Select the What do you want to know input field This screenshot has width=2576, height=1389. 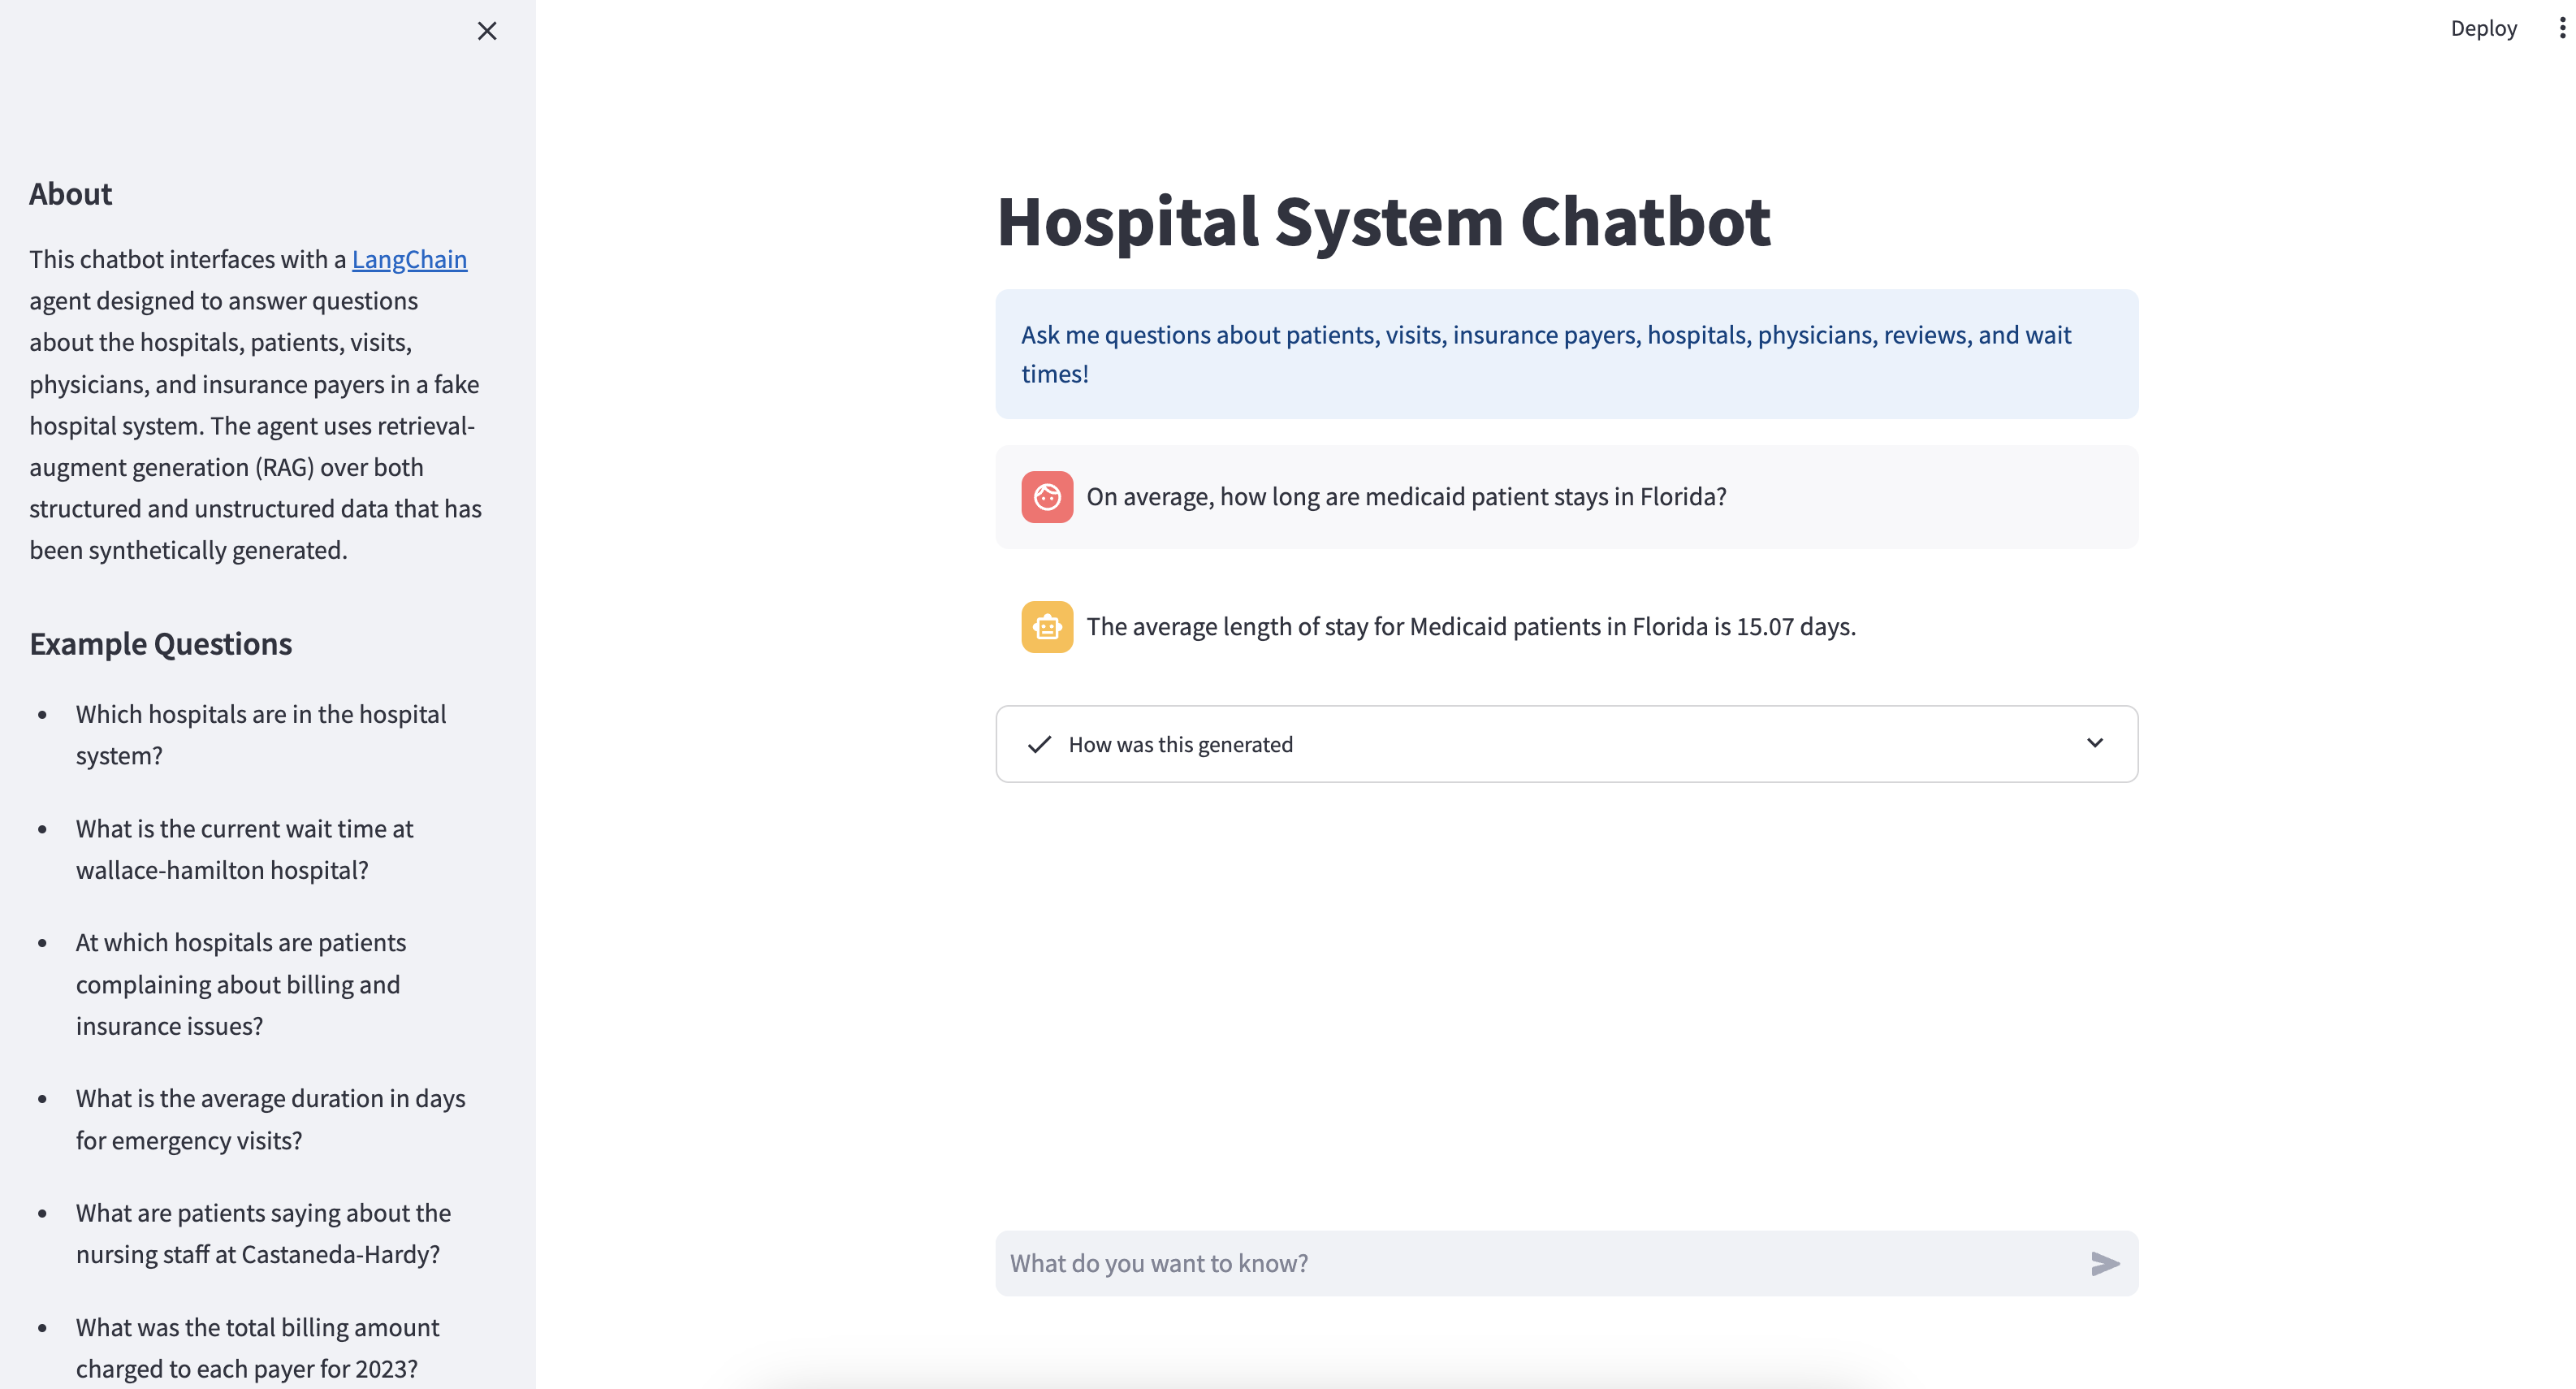click(x=1500, y=1263)
